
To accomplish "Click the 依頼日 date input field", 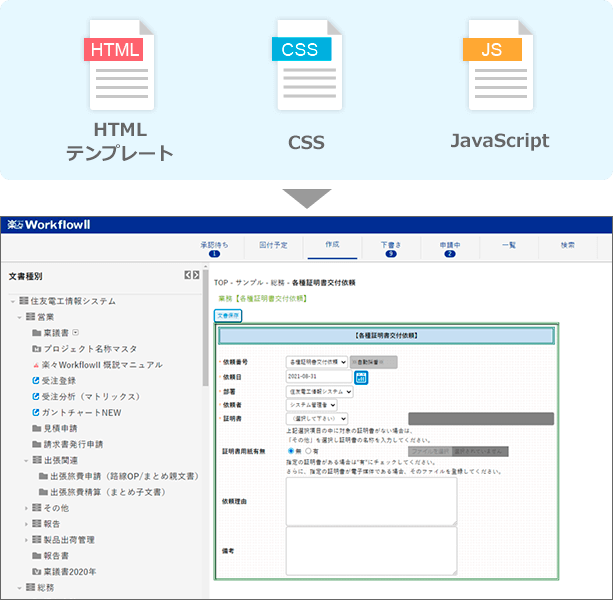I will click(x=319, y=376).
